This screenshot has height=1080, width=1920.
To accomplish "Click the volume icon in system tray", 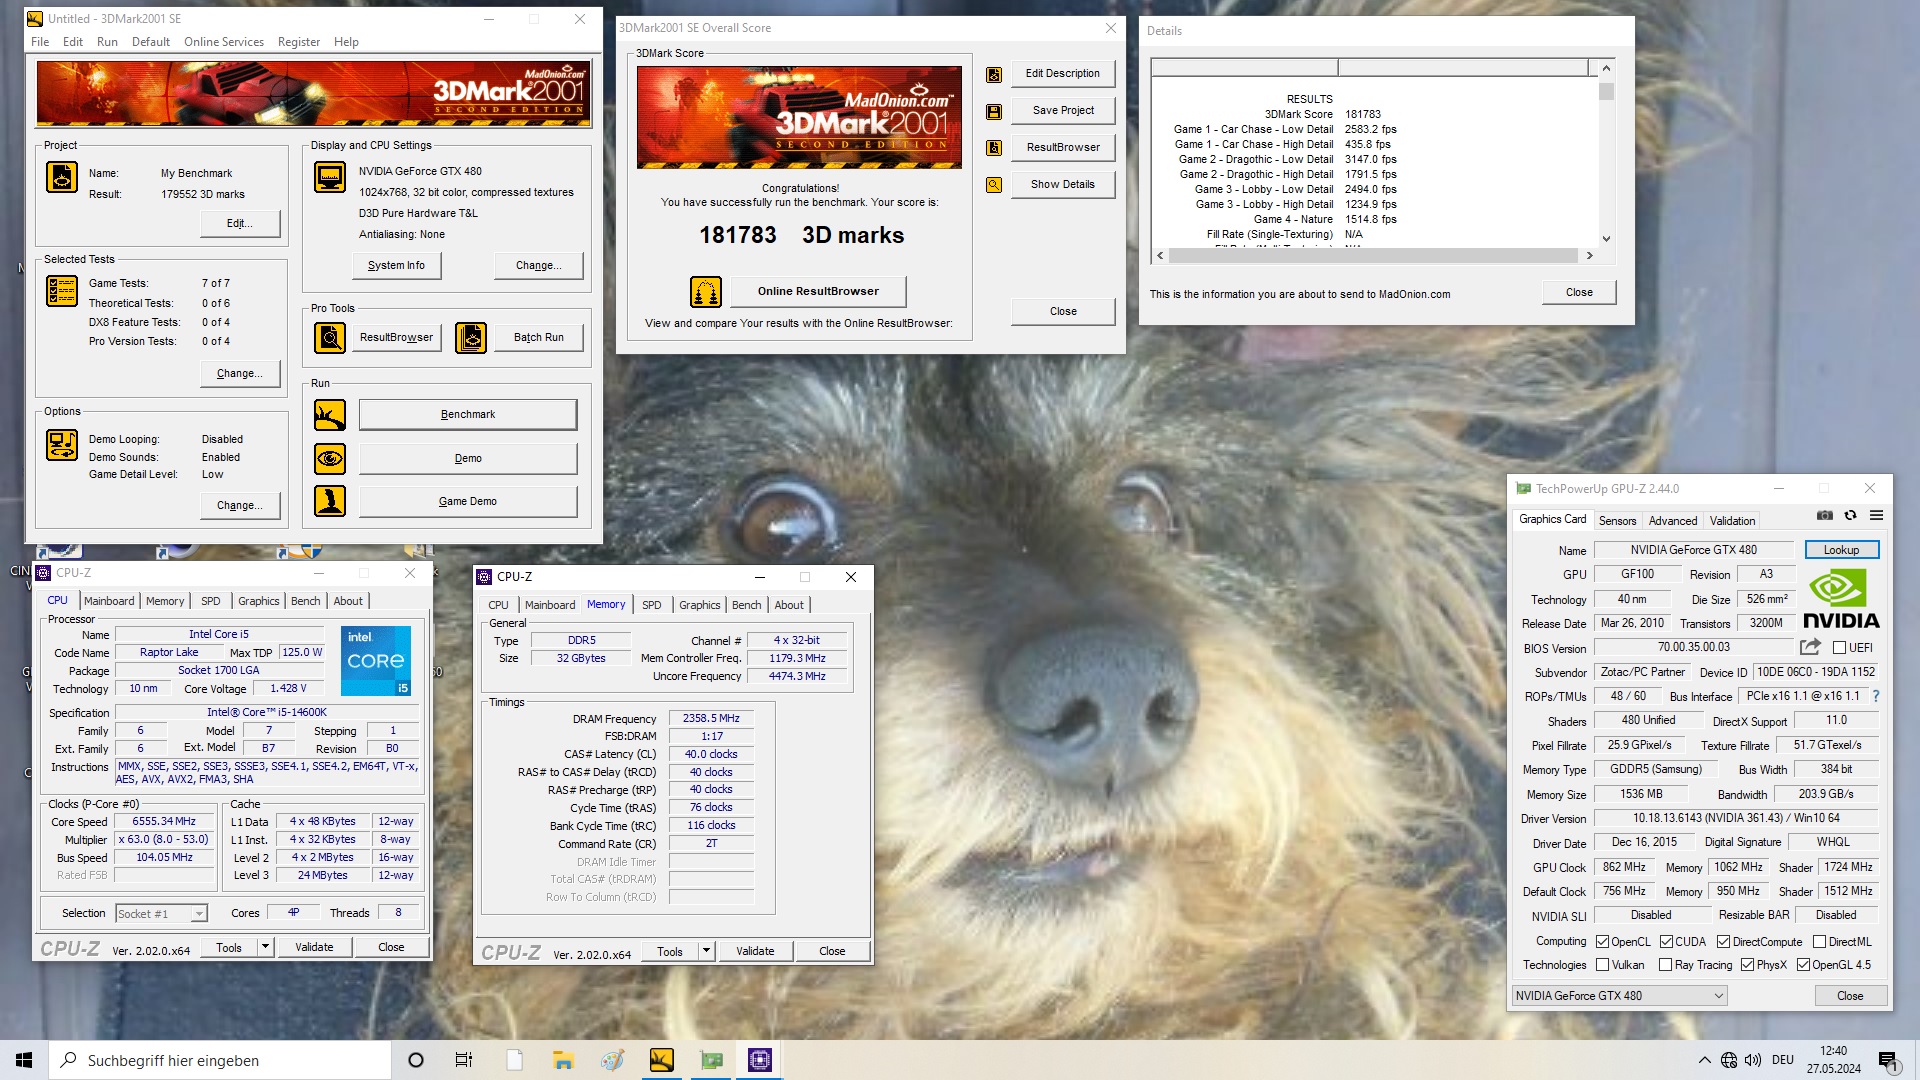I will (x=1753, y=1060).
